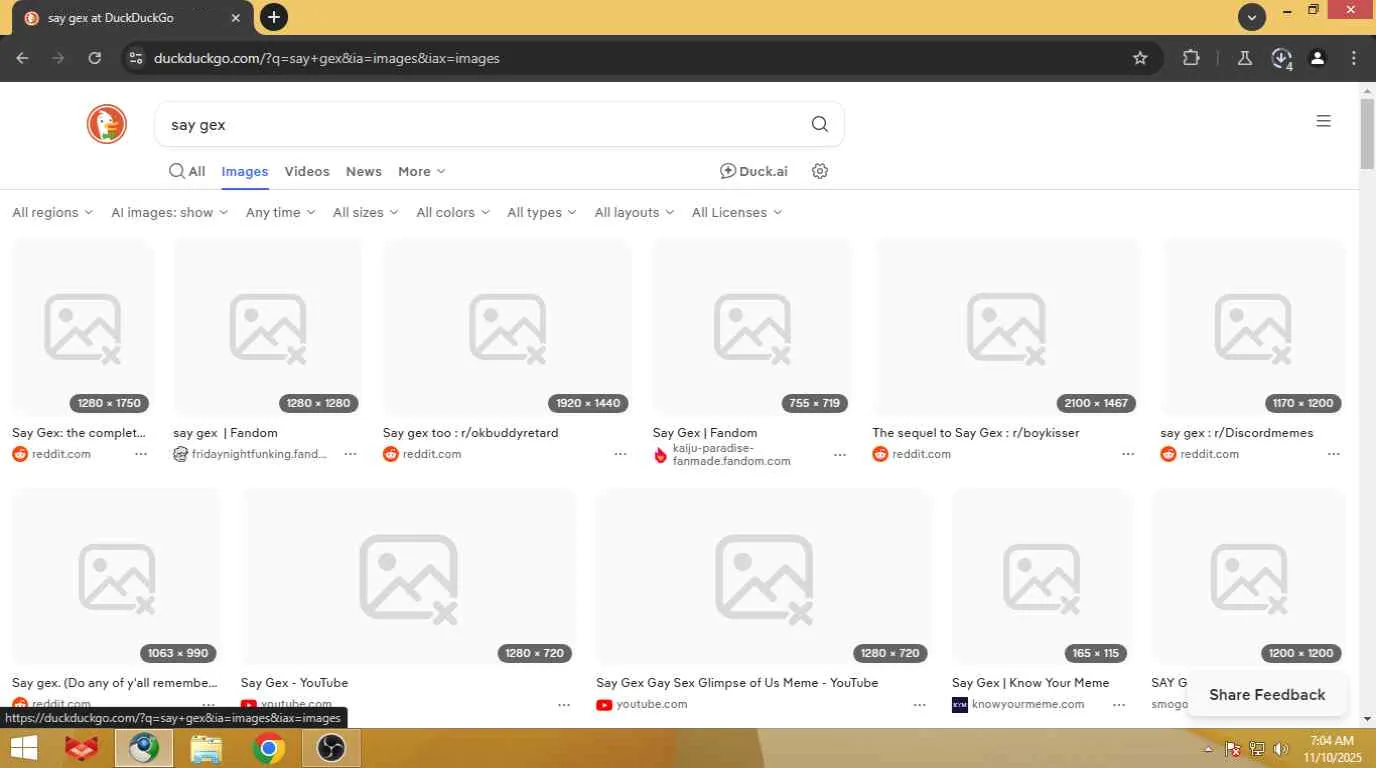Image resolution: width=1376 pixels, height=768 pixels.
Task: Open 'The sequel to Say Gex : r/boykisser' link
Action: (976, 433)
